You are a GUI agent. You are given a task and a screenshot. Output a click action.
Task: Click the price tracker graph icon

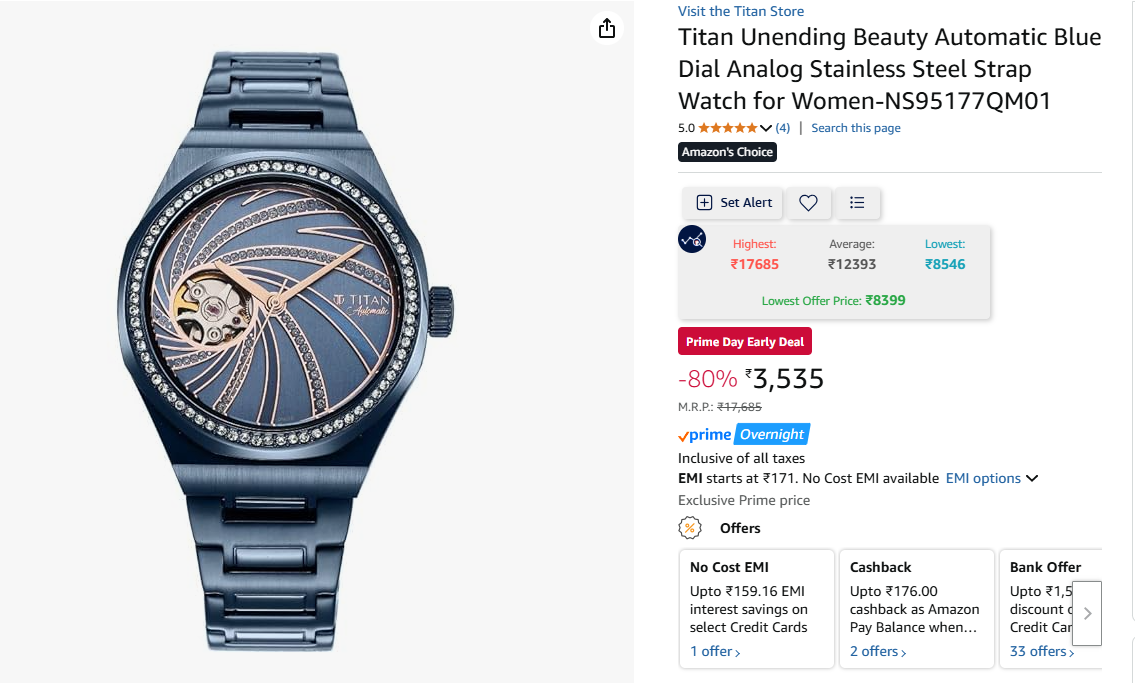point(692,239)
